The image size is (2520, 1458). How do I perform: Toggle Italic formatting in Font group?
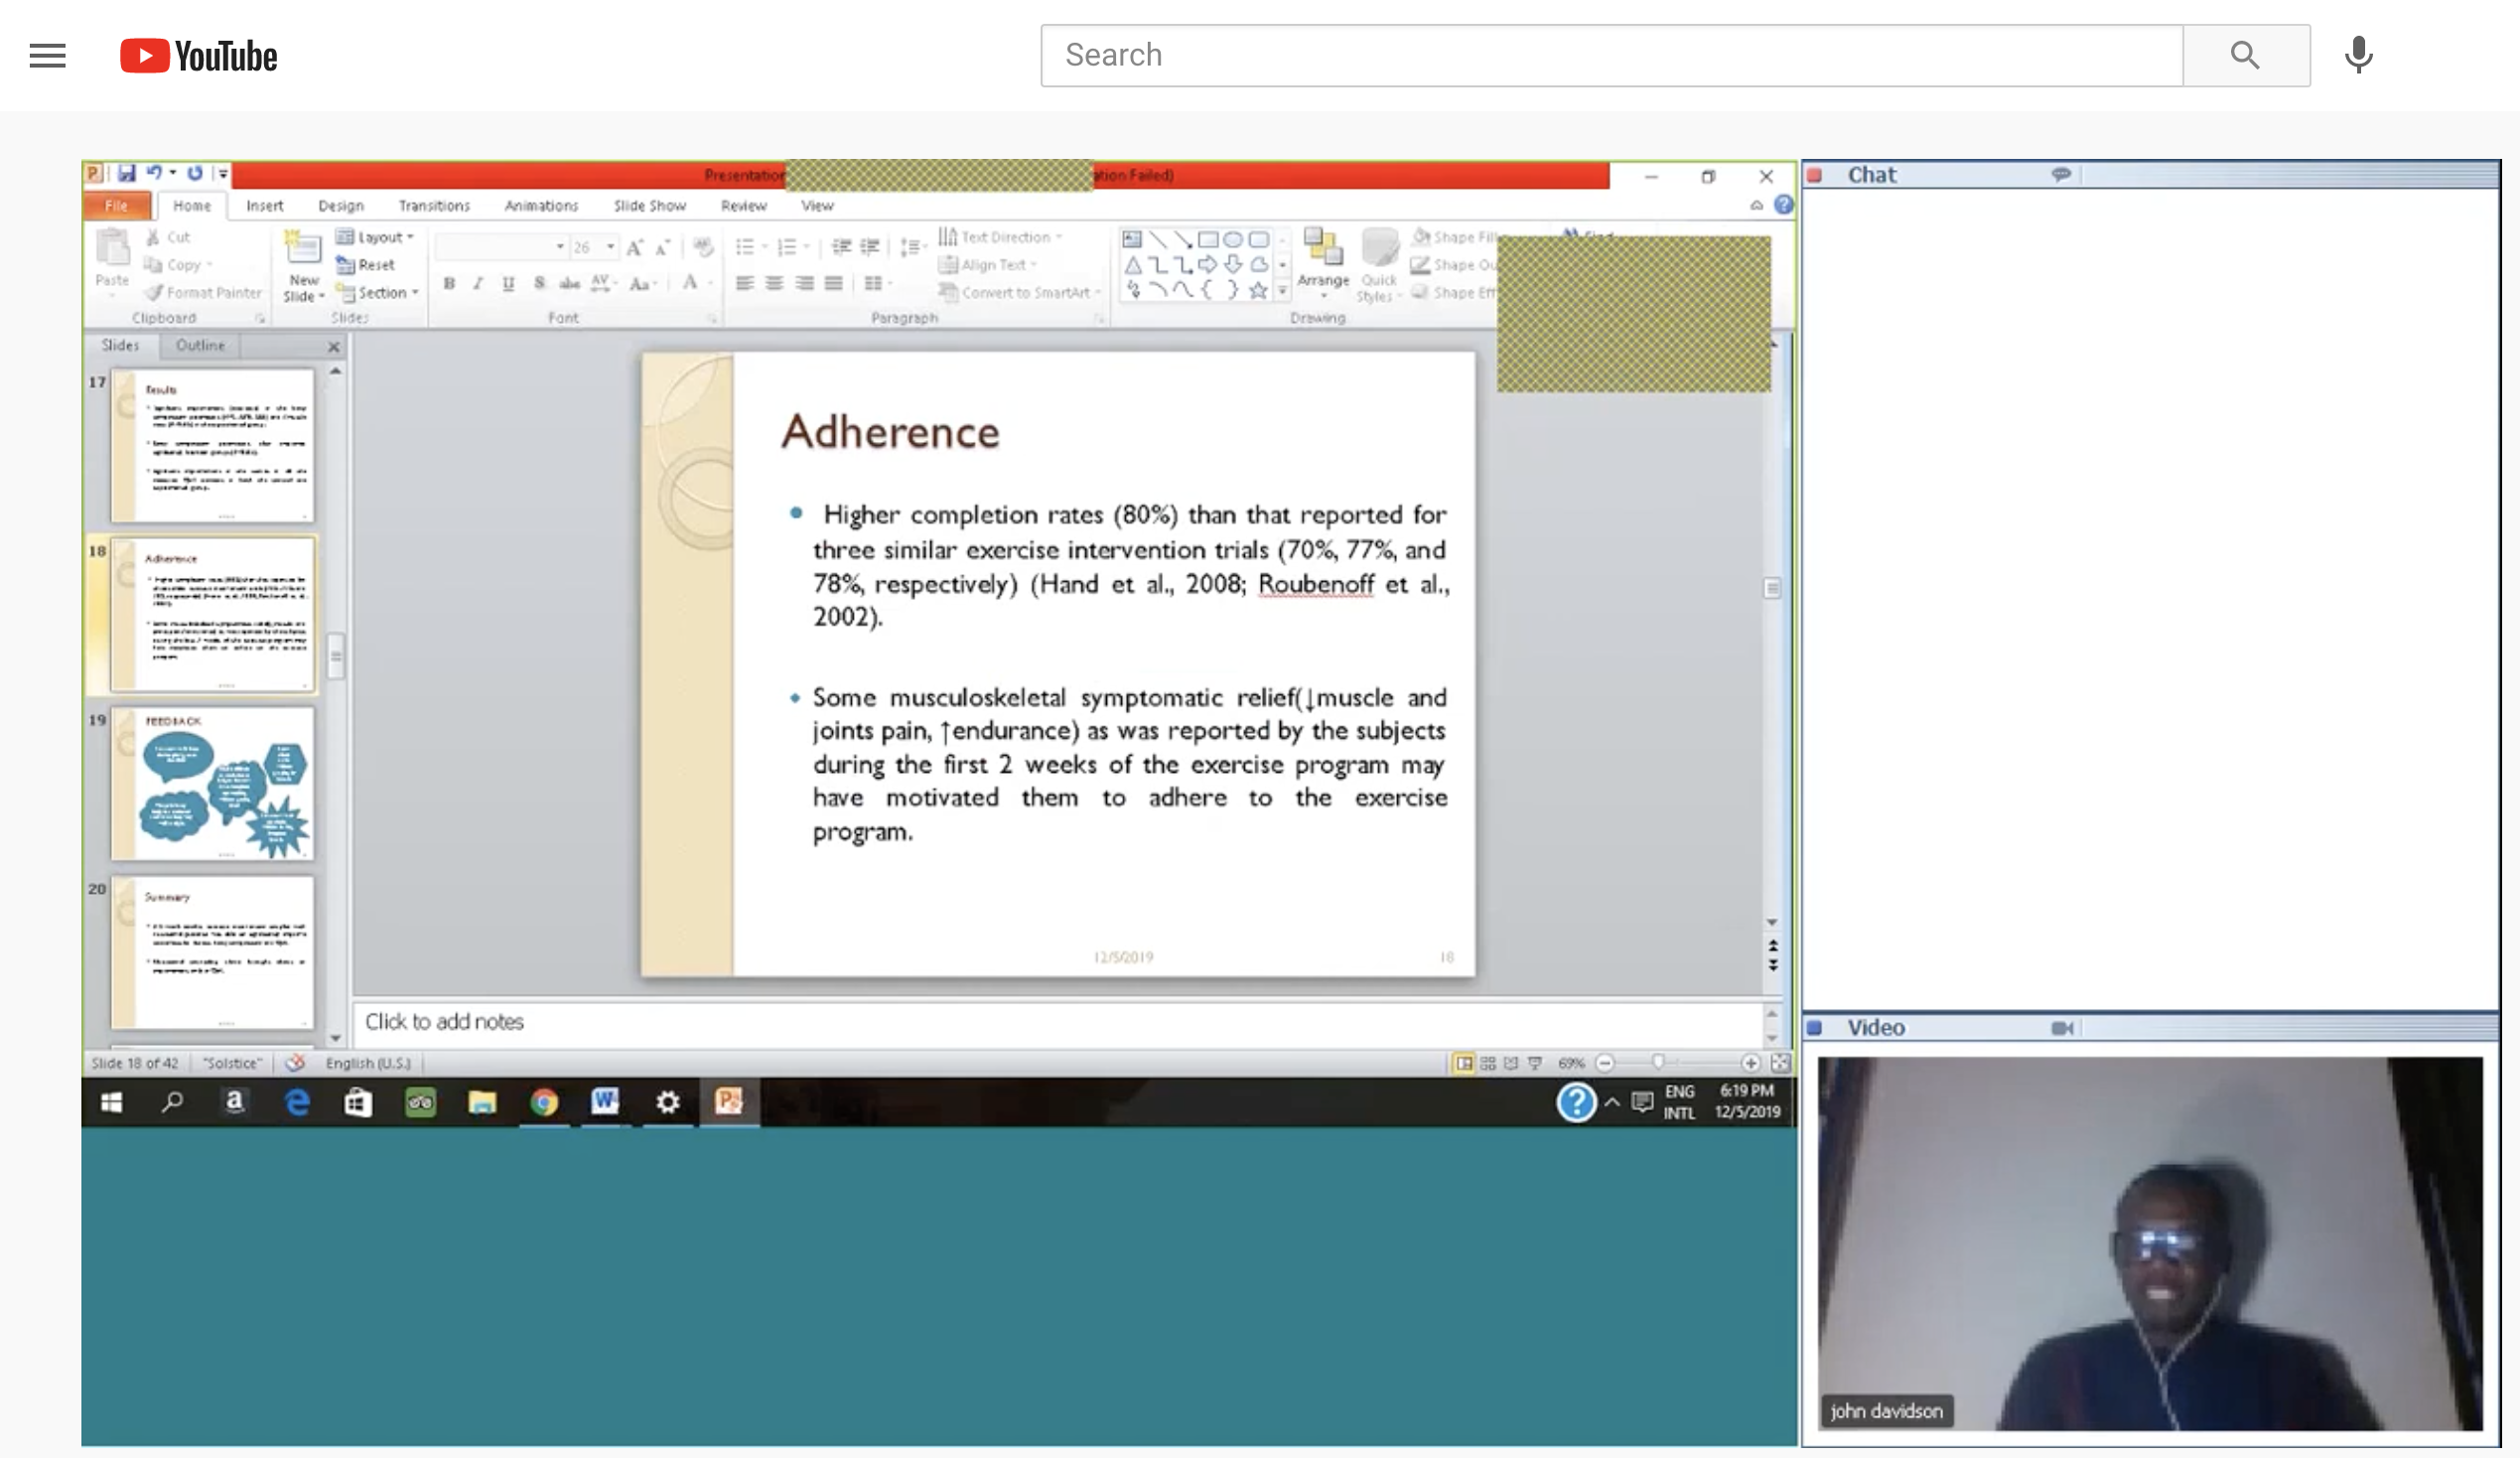(x=478, y=284)
